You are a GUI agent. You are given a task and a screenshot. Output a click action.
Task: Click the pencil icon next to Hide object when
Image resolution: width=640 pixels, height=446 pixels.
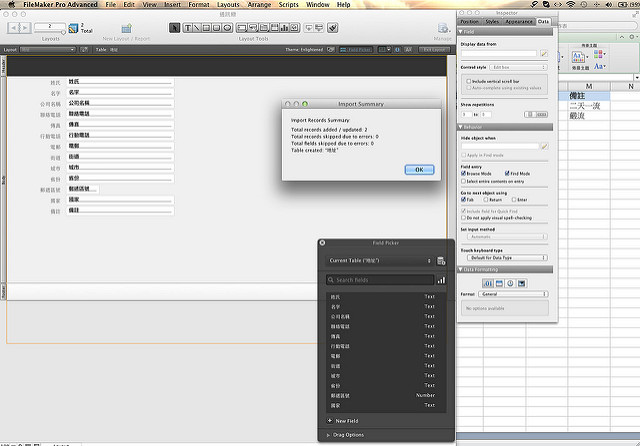coord(544,146)
